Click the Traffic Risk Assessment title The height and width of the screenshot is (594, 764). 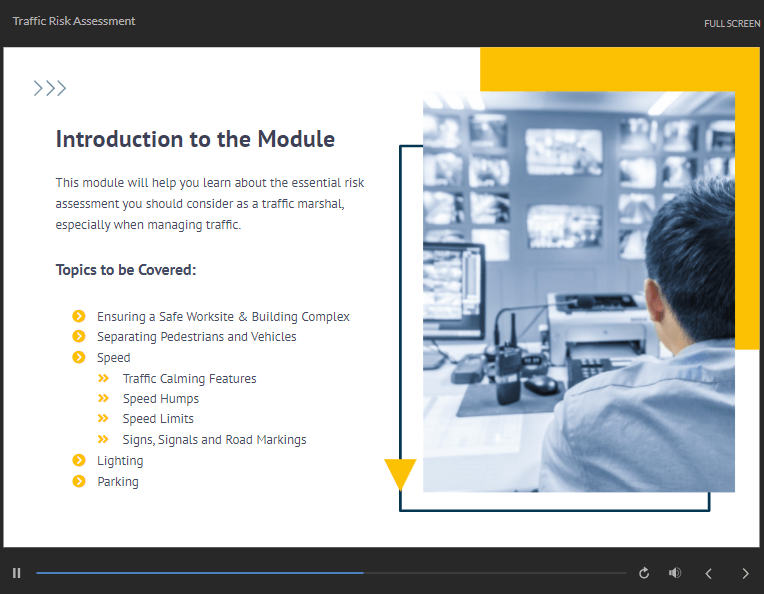tap(74, 21)
